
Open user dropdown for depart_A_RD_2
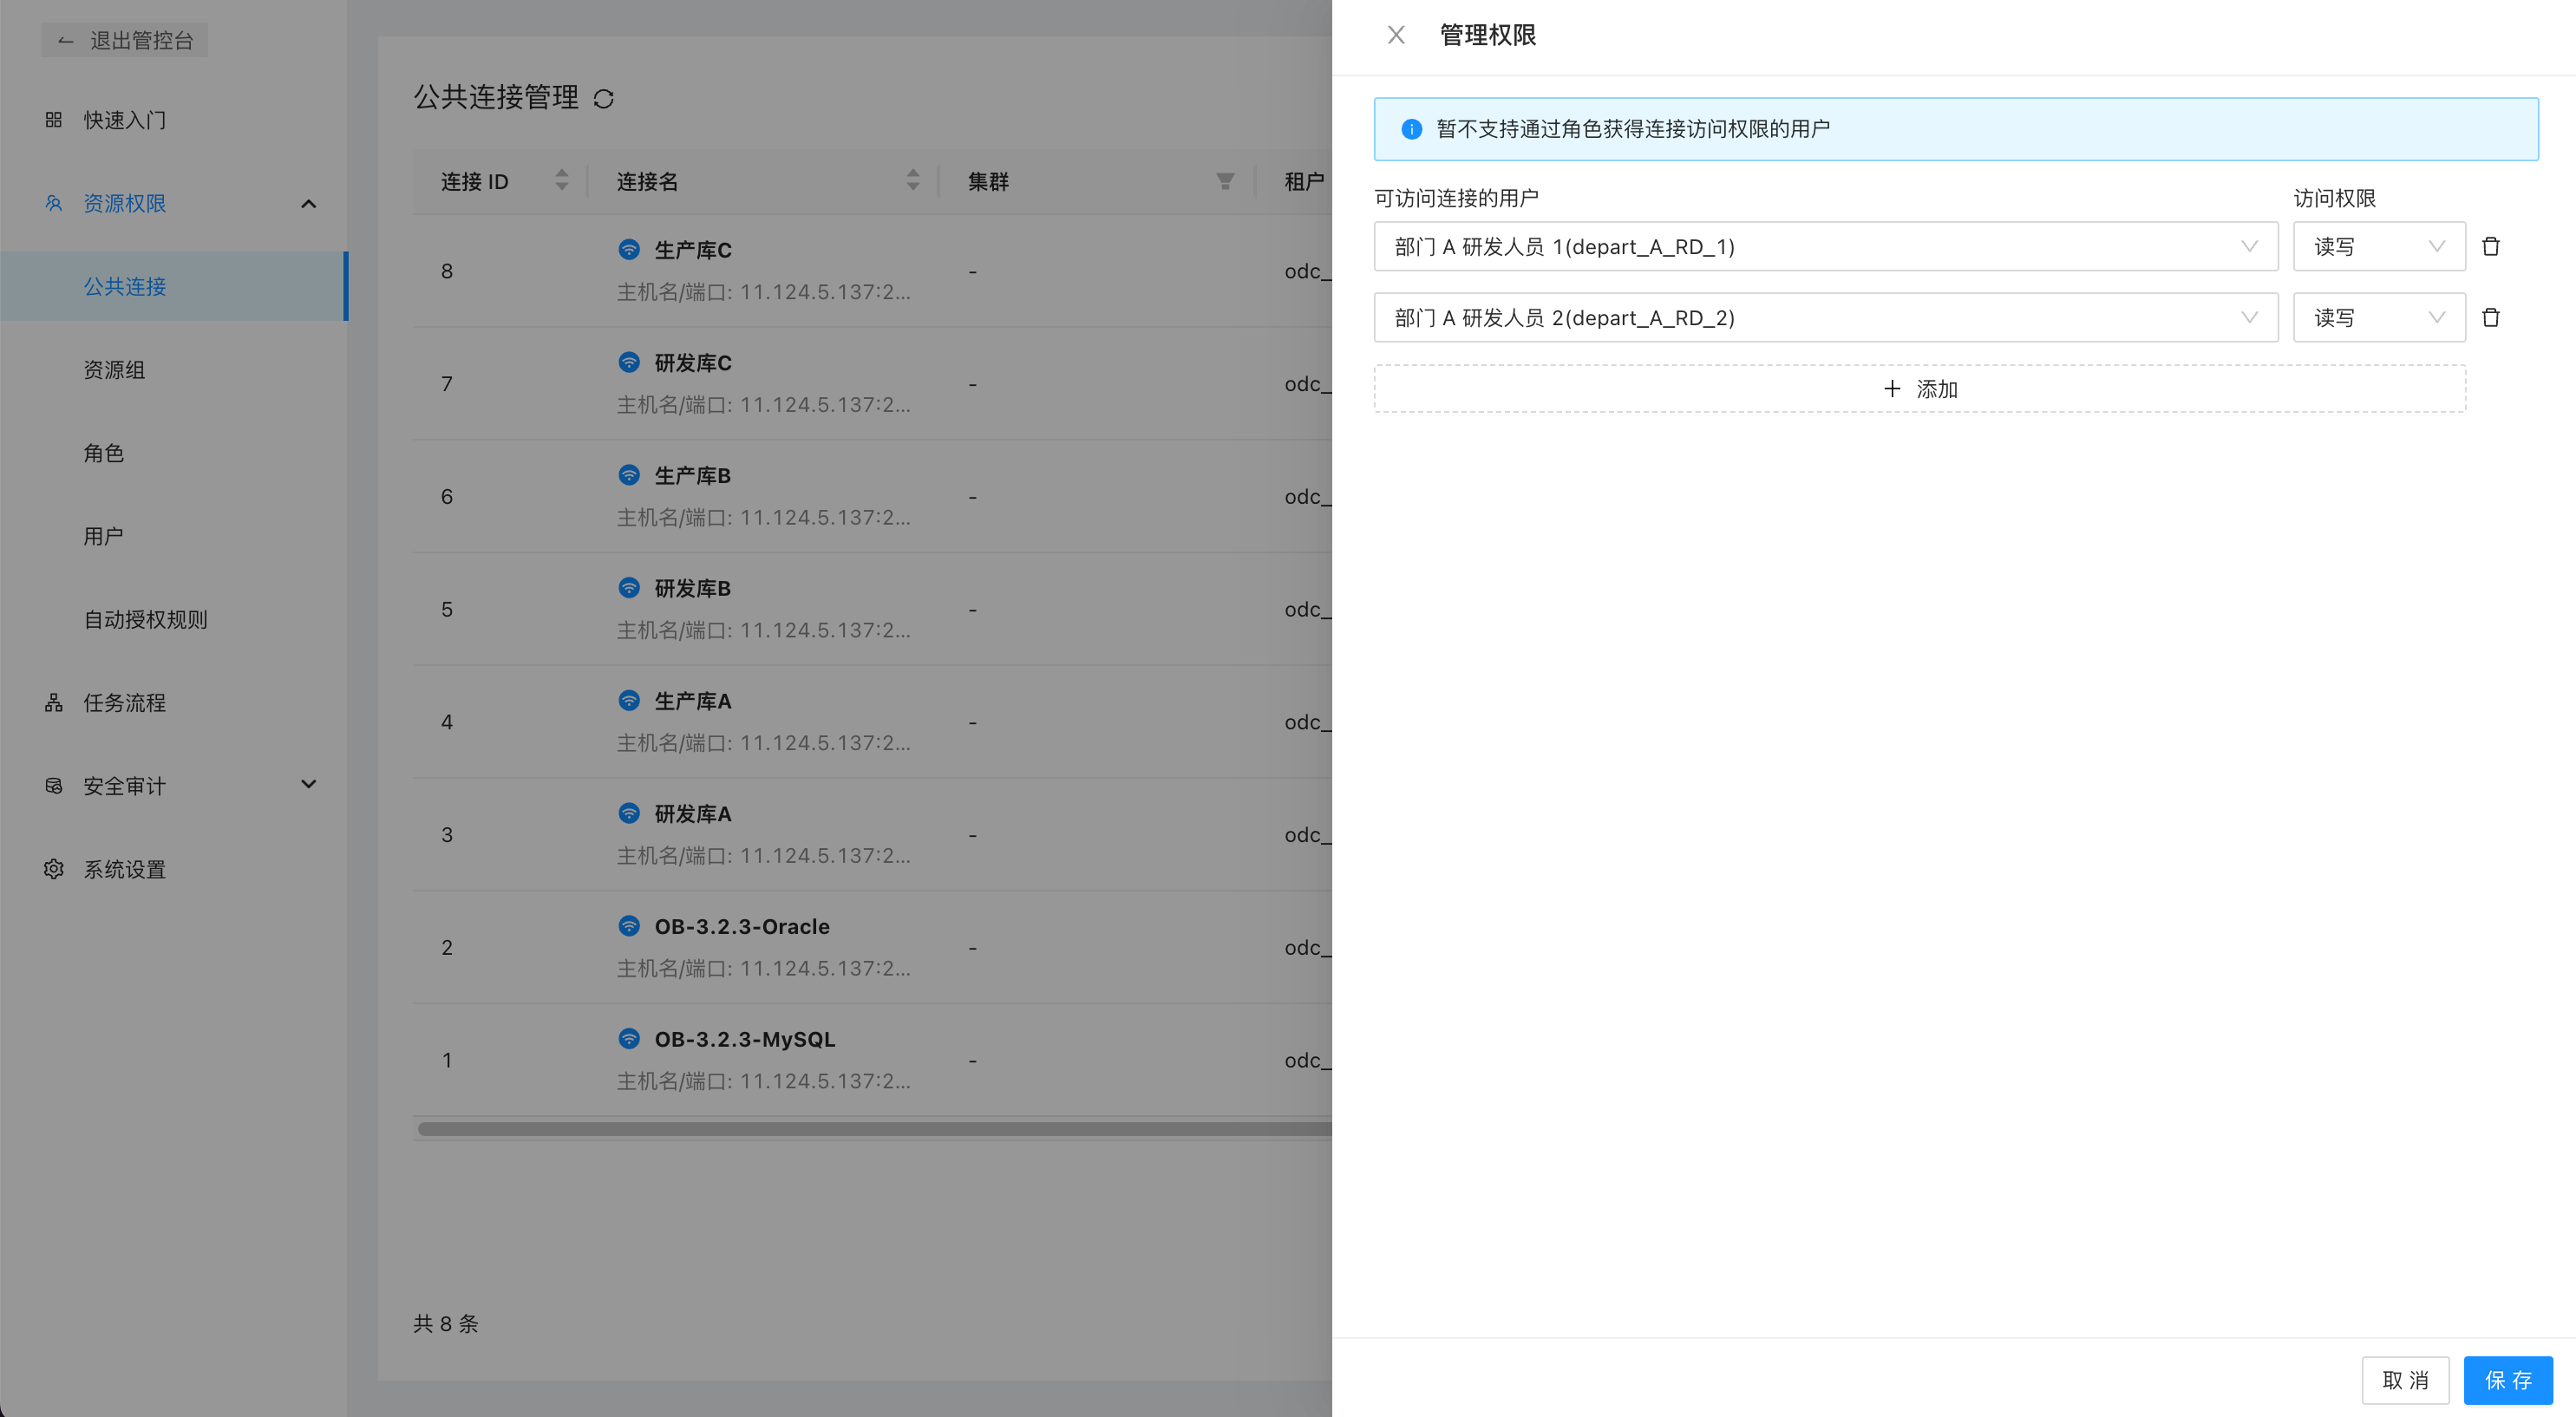(x=1825, y=317)
